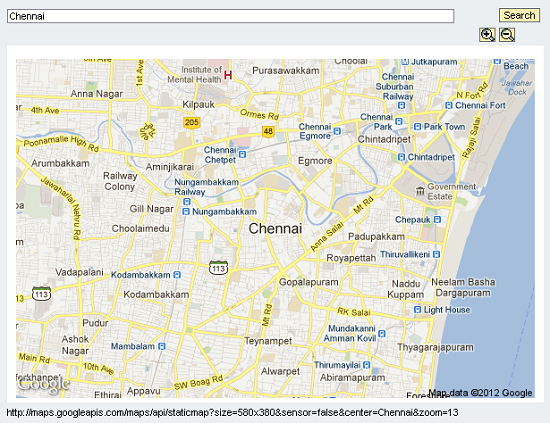Click the Chennai Fort station icon

tap(449, 105)
